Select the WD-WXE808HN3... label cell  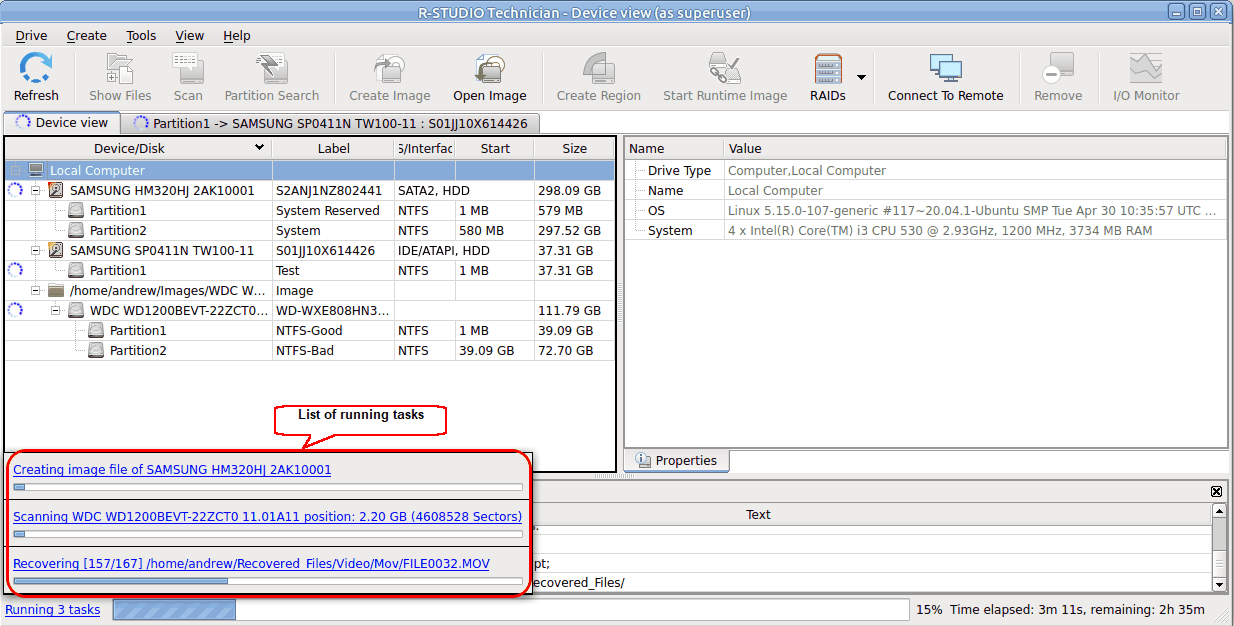pos(334,310)
